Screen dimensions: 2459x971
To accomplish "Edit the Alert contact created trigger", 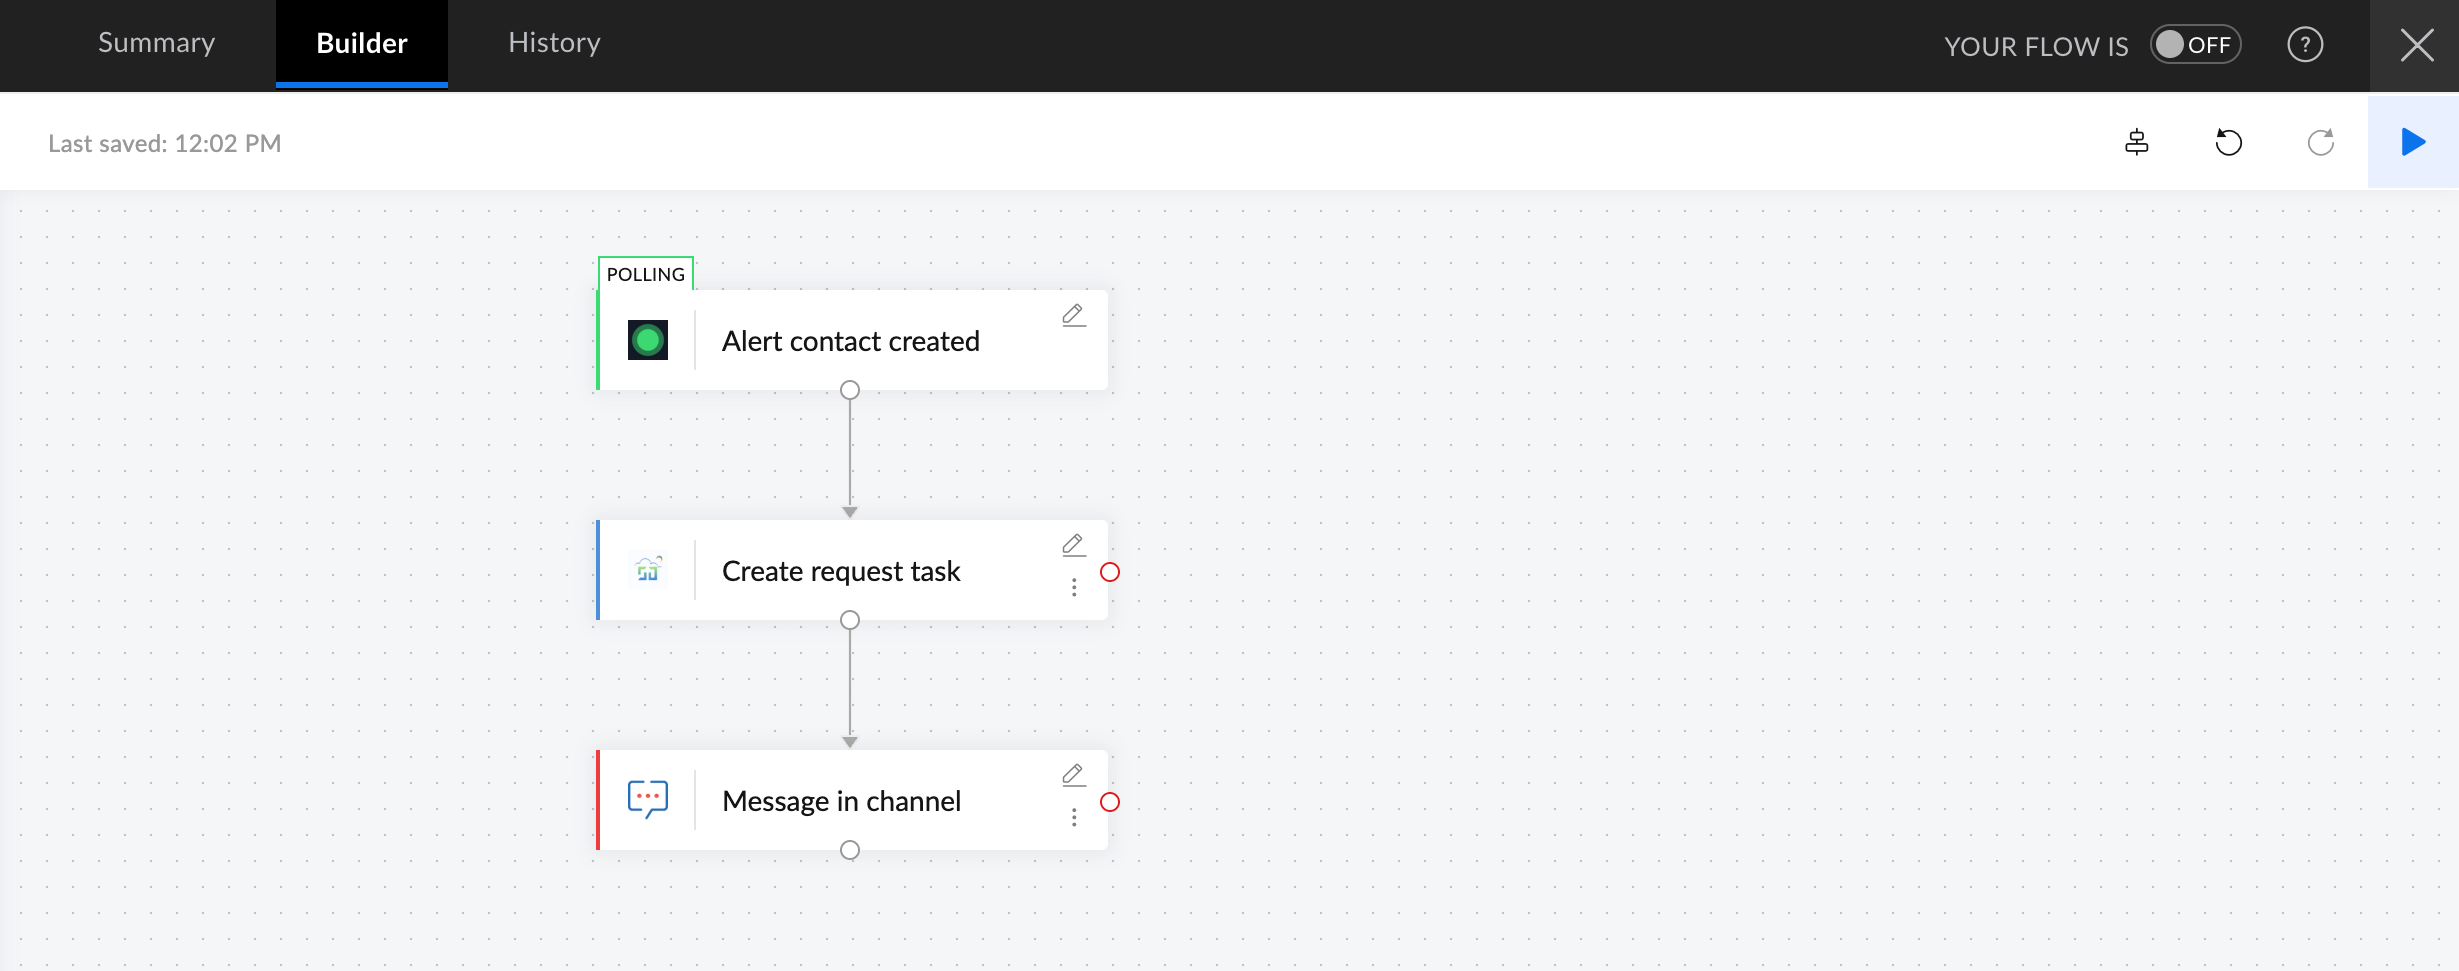I will coord(1073,315).
